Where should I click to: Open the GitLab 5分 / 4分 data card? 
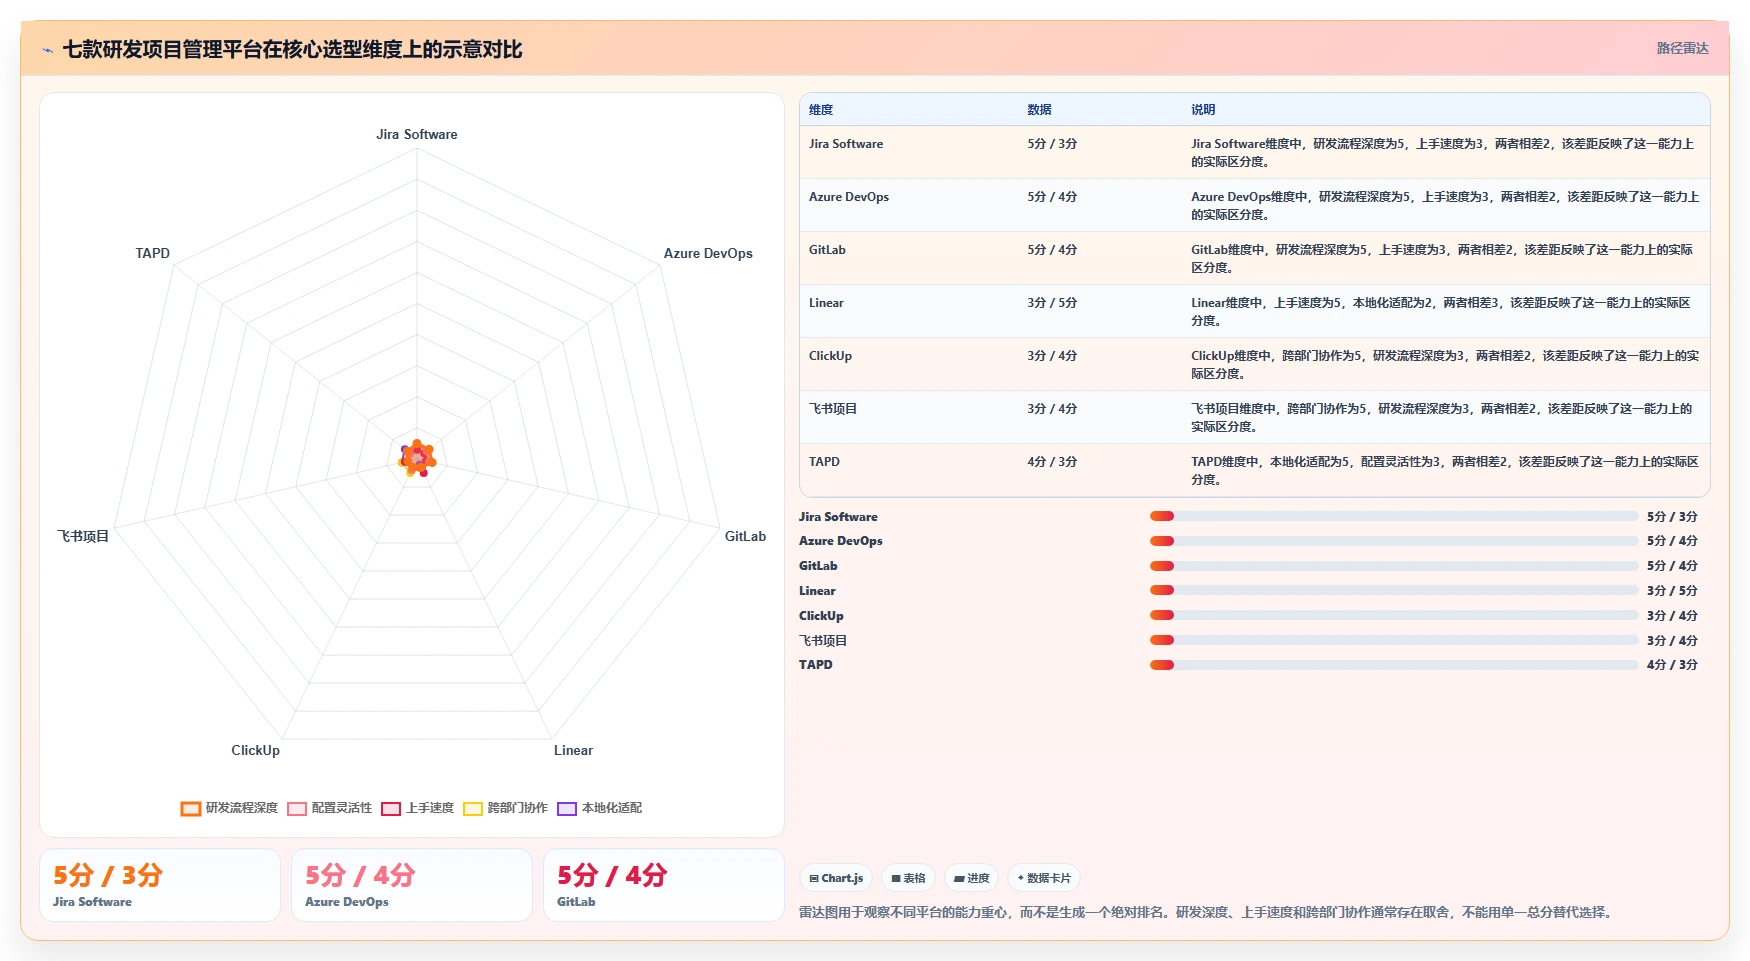664,885
